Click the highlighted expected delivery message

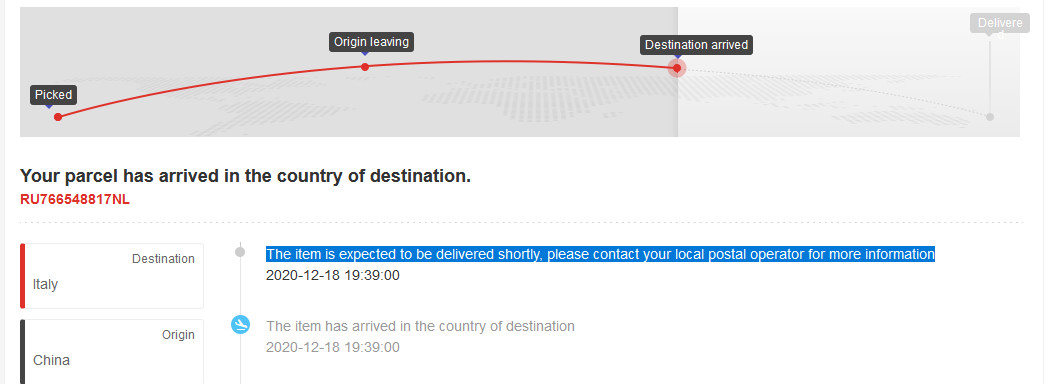point(601,254)
